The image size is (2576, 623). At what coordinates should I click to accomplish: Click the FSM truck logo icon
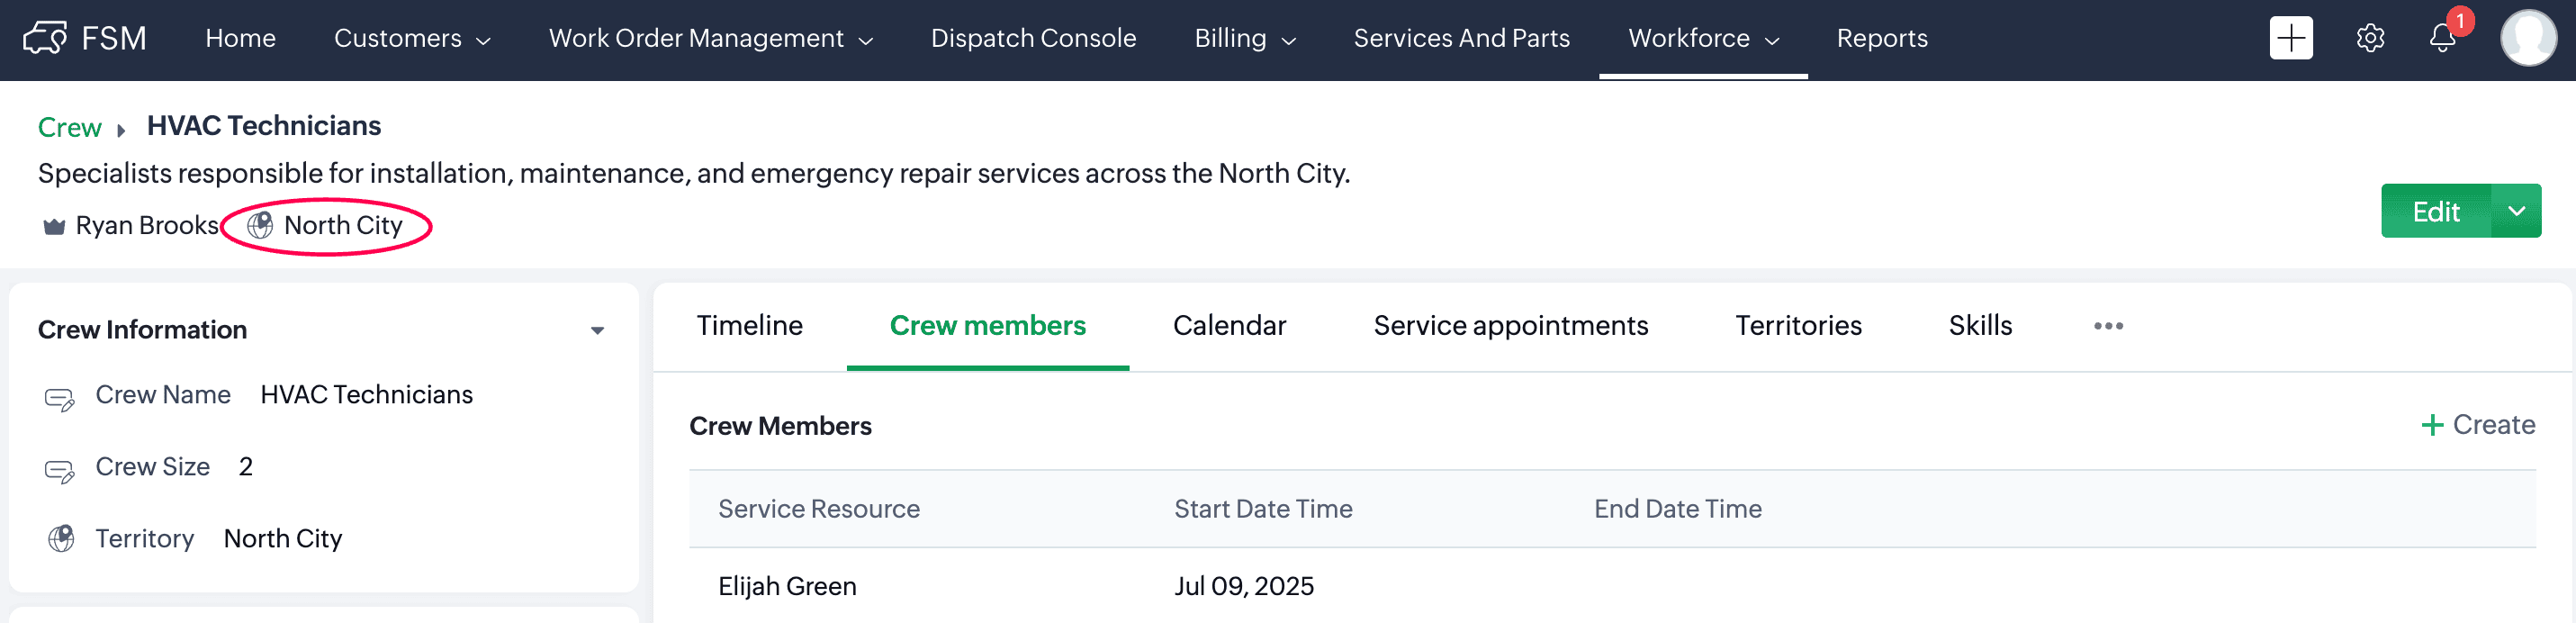point(45,38)
